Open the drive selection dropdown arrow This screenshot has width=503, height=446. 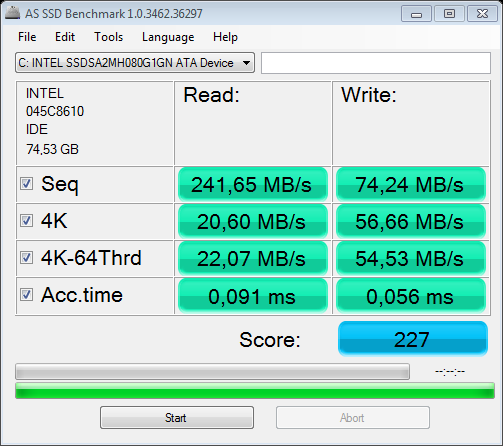[x=246, y=63]
